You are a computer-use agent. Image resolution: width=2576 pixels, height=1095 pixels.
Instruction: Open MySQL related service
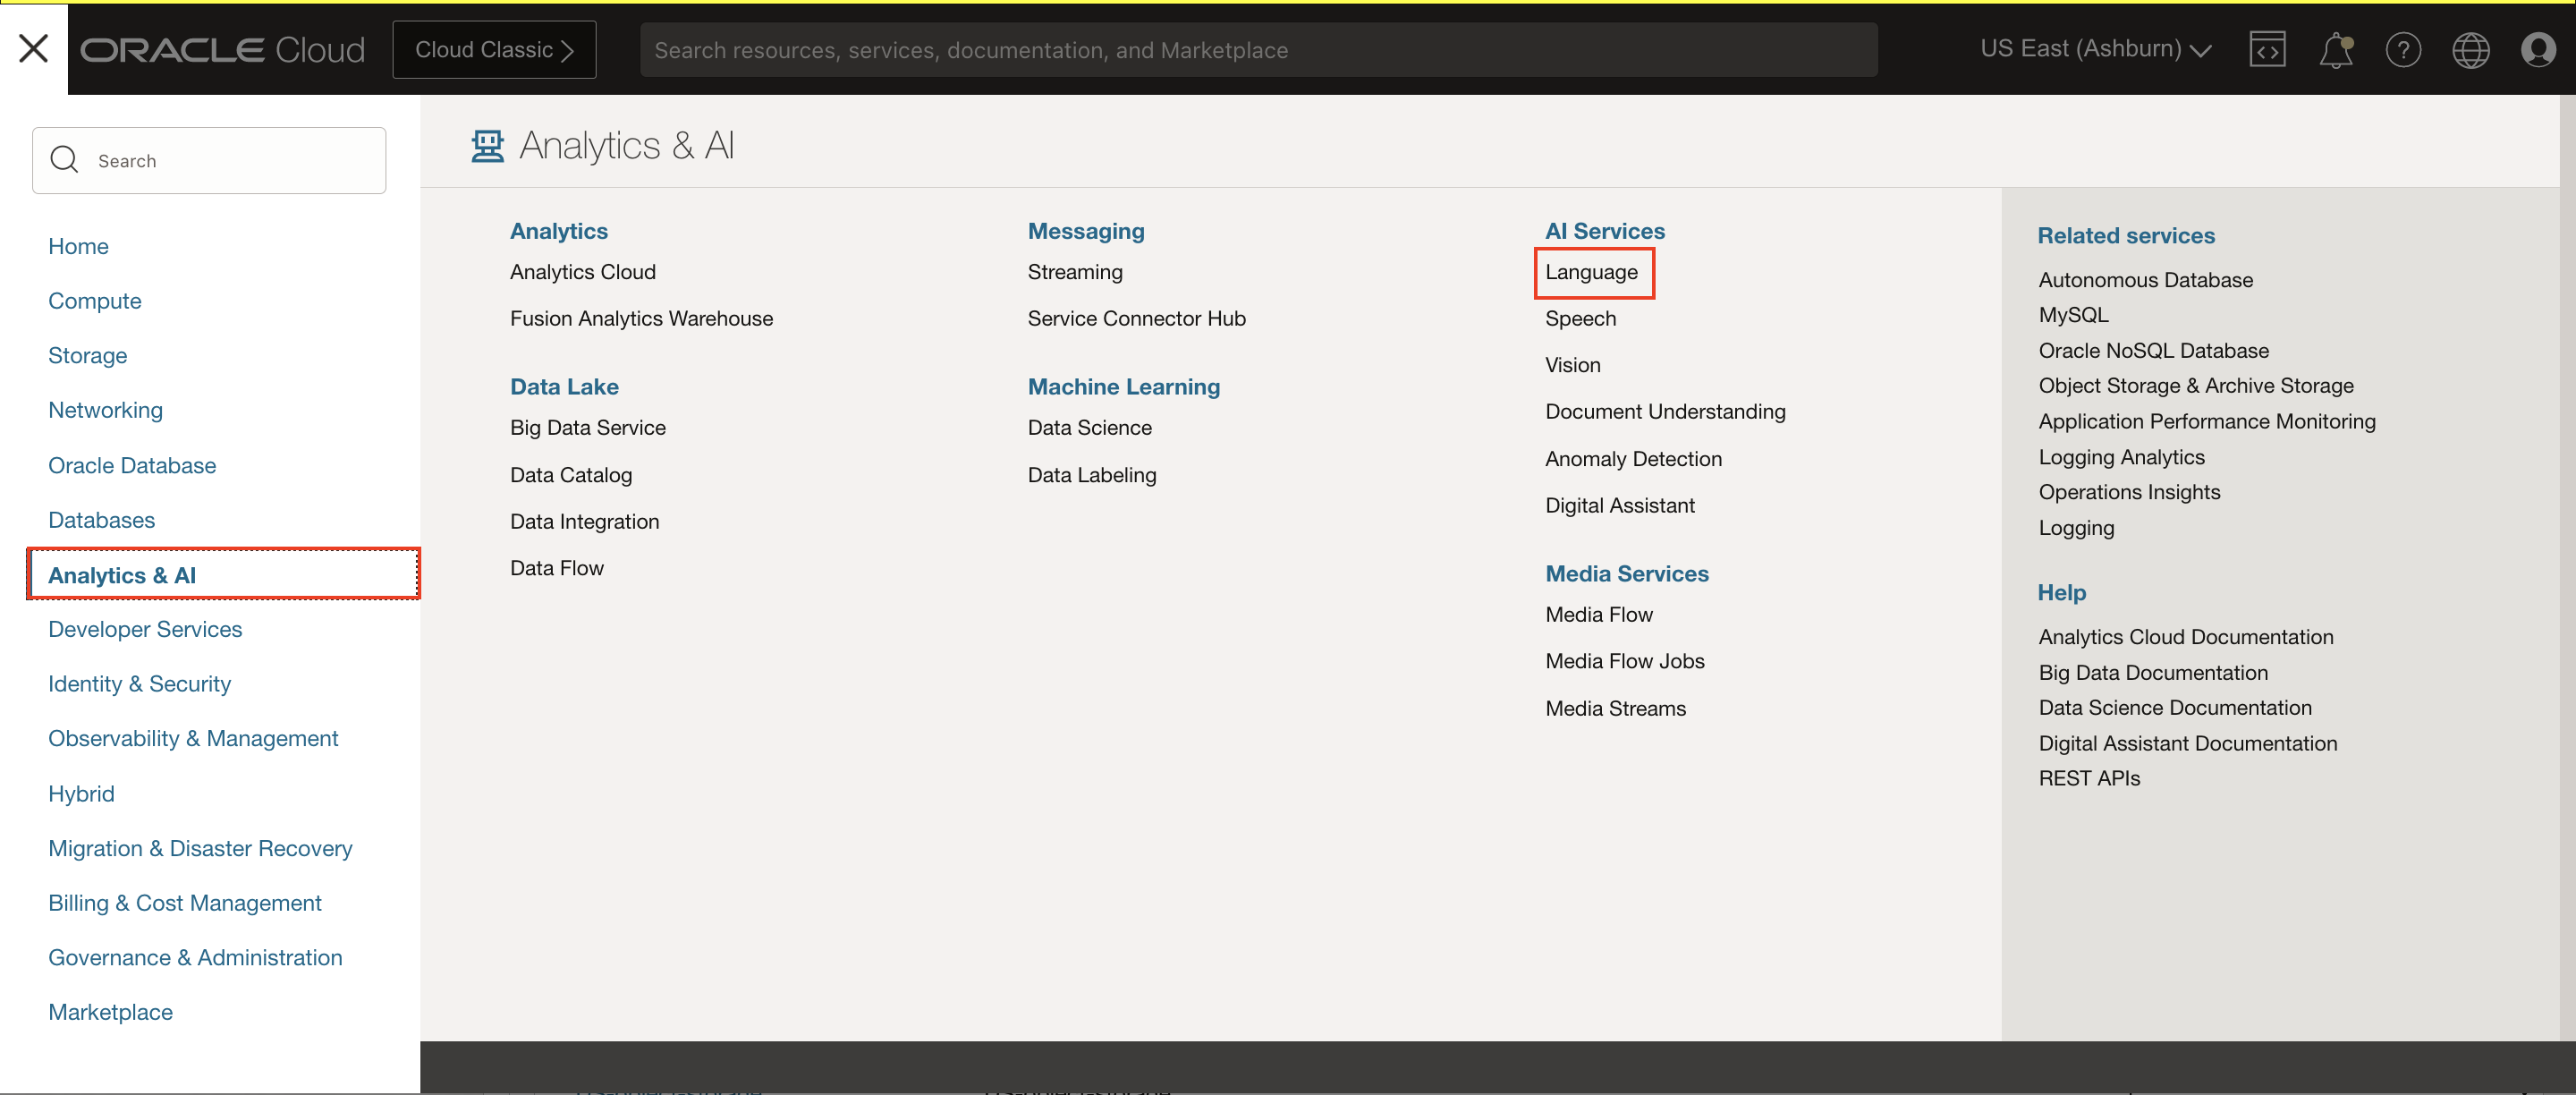click(2074, 315)
